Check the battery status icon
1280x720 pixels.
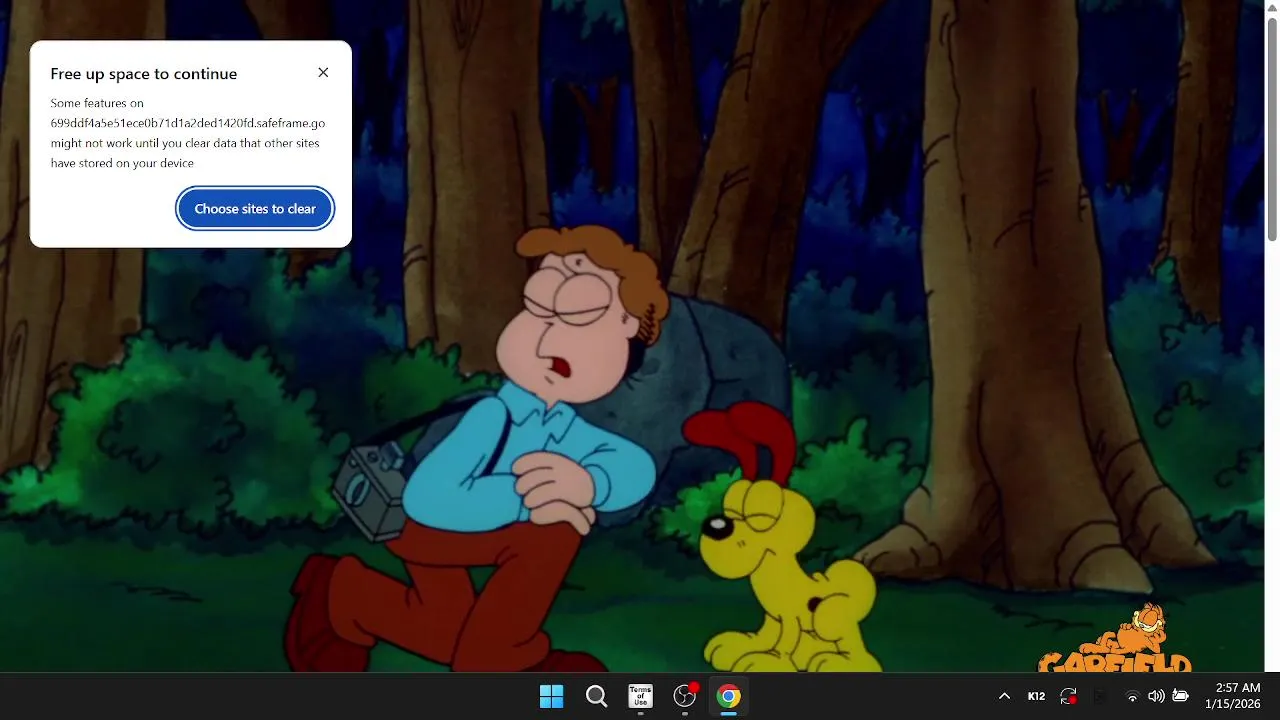(1180, 697)
